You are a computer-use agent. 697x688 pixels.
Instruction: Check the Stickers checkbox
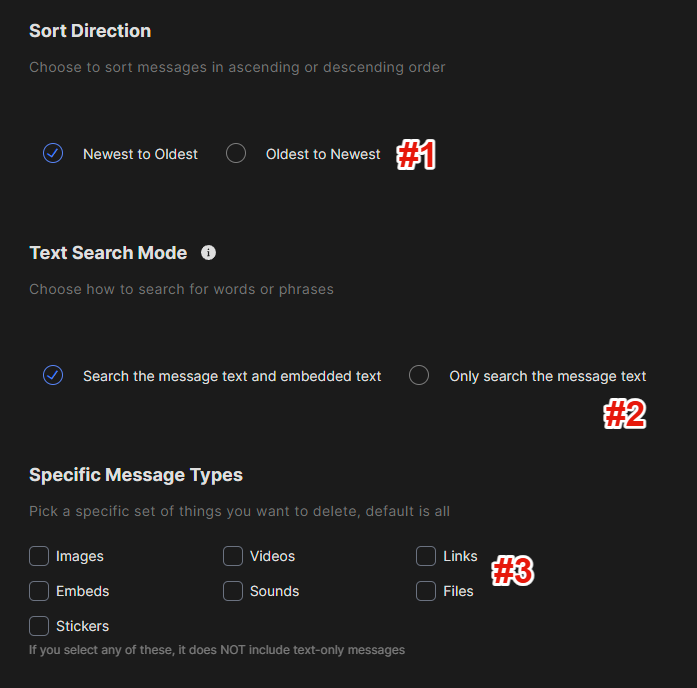(x=39, y=626)
